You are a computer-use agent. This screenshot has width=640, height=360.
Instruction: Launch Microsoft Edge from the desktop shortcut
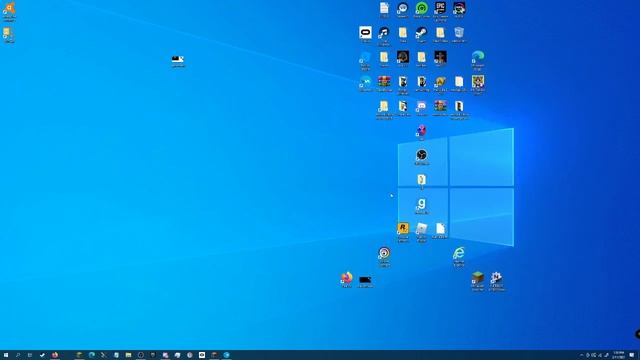pos(478,60)
